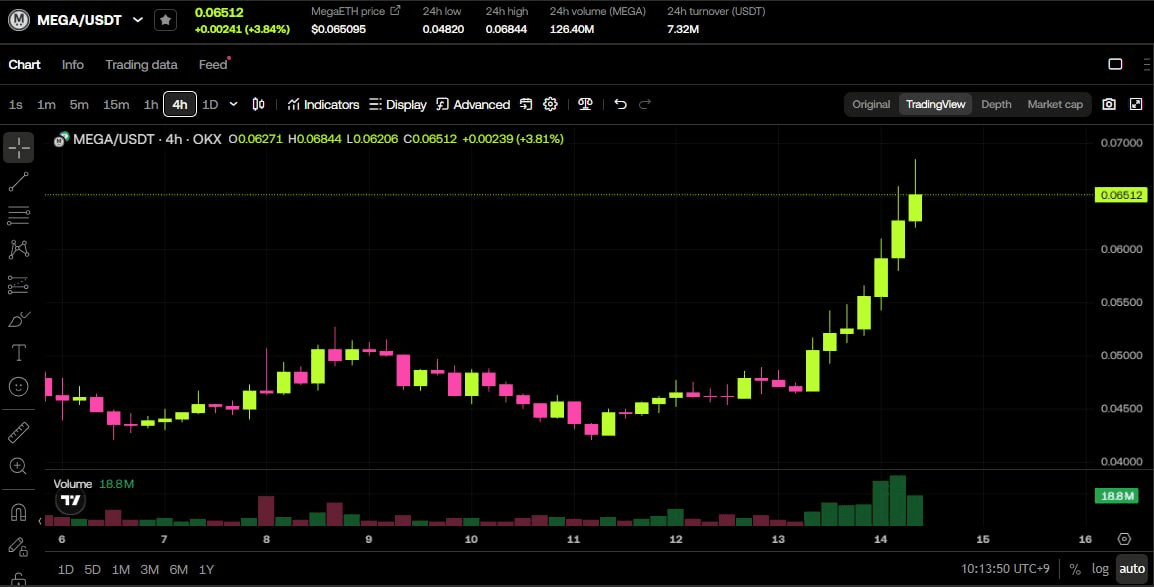Screen dimensions: 1154x587
Task: Open the MegaETH price external link
Action: pyautogui.click(x=395, y=10)
